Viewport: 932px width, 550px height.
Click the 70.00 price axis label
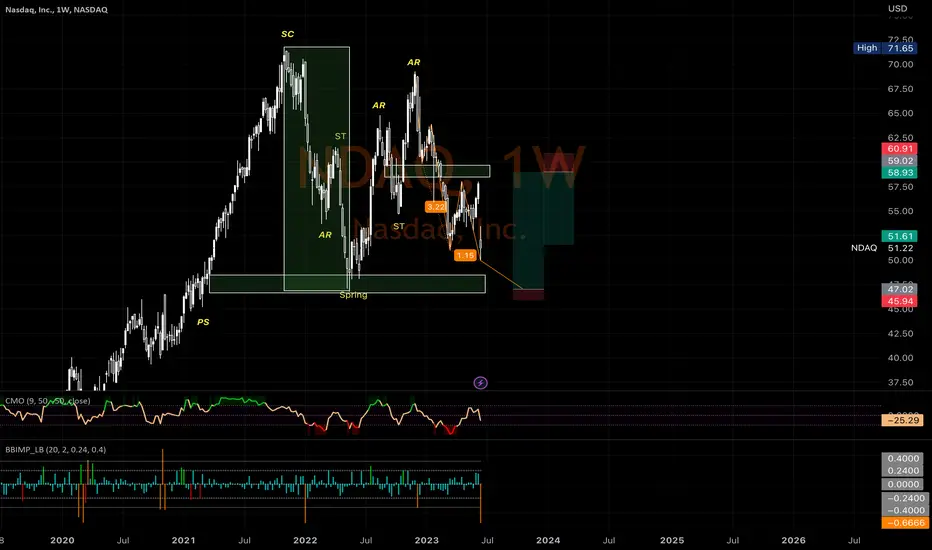coord(900,64)
